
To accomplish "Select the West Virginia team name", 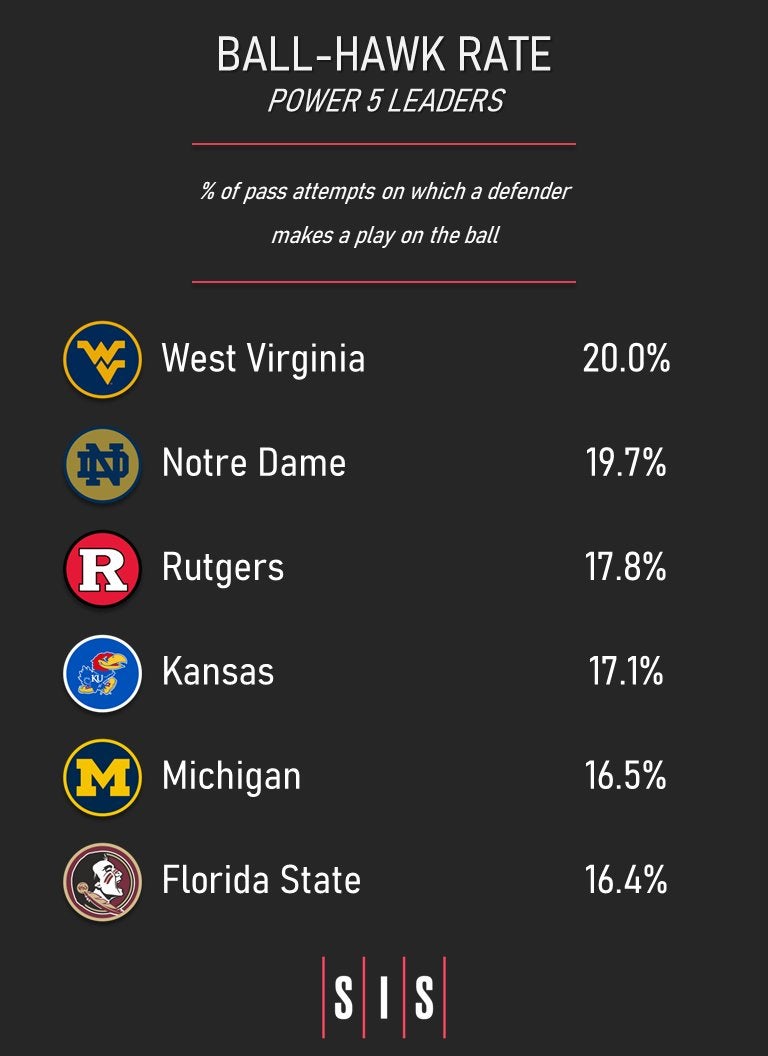I will click(x=263, y=358).
